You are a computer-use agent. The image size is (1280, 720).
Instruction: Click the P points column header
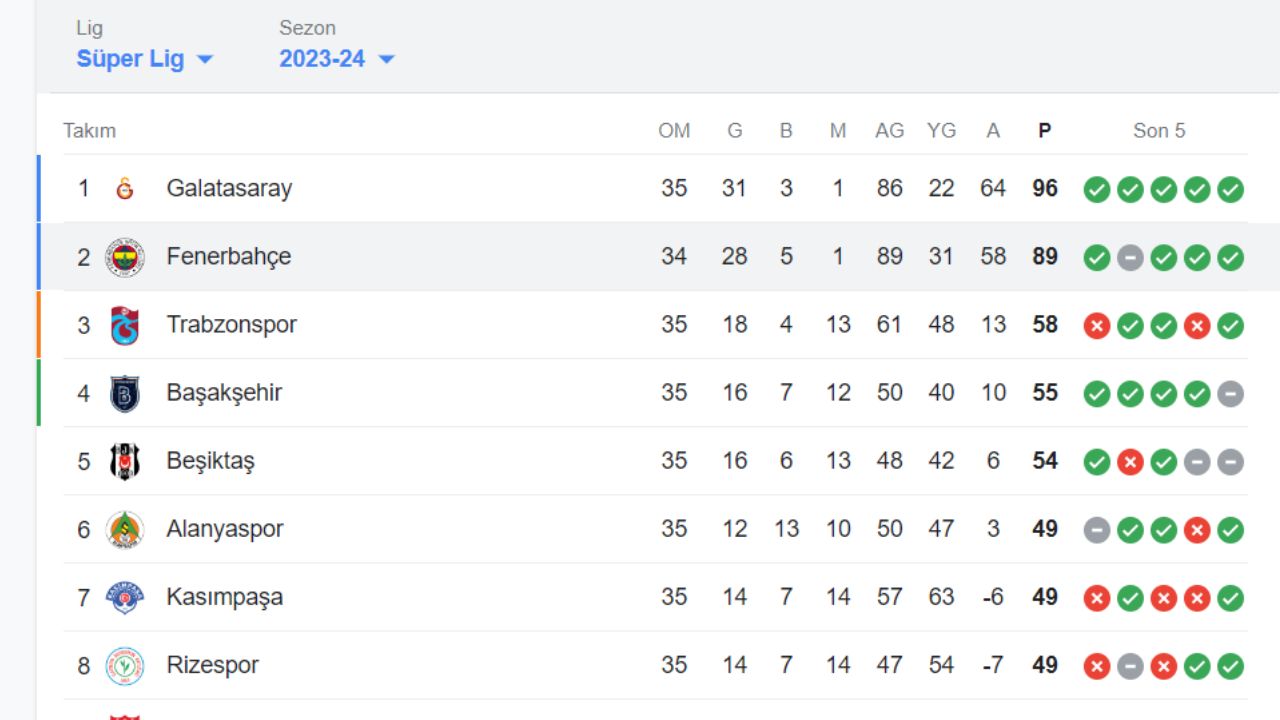click(1044, 131)
